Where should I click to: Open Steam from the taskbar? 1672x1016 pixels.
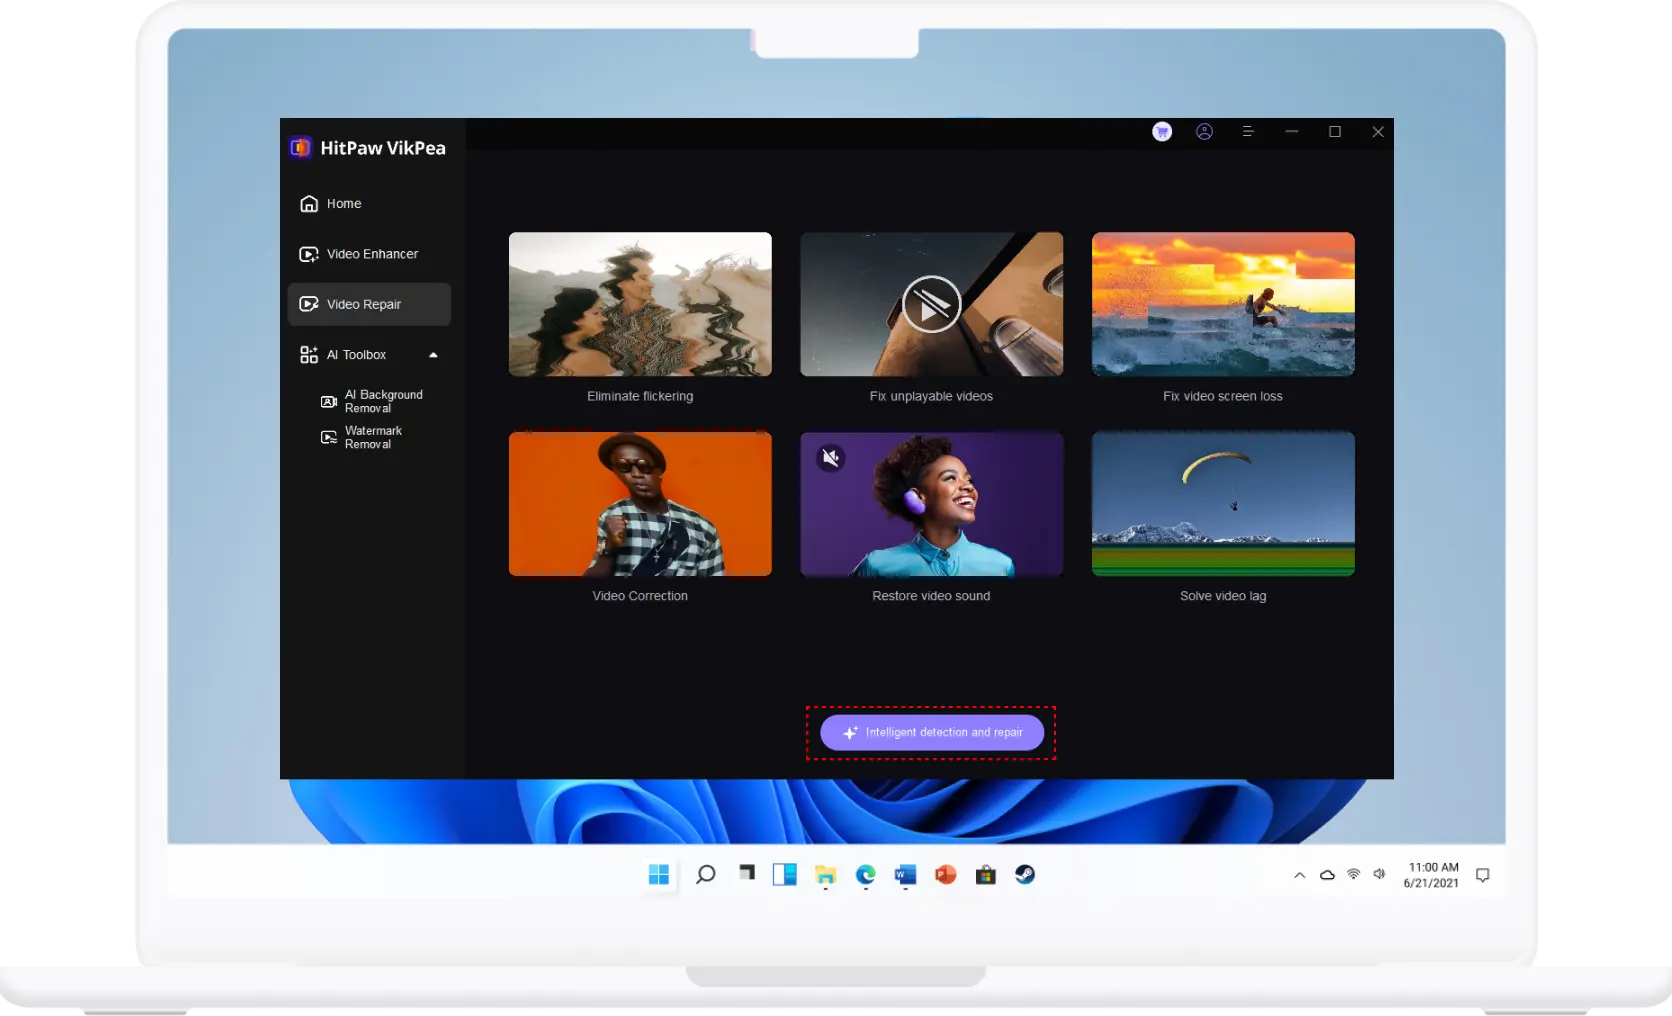click(1025, 875)
